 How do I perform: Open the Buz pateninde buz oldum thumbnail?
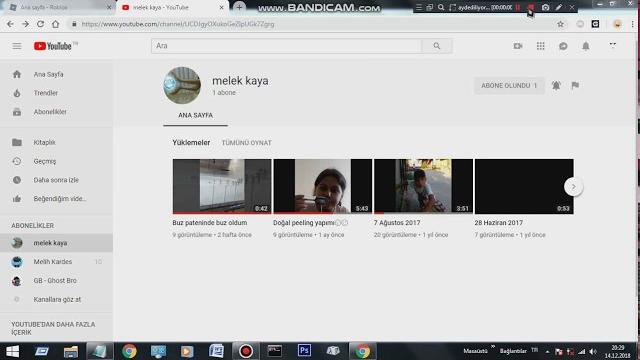tap(222, 187)
